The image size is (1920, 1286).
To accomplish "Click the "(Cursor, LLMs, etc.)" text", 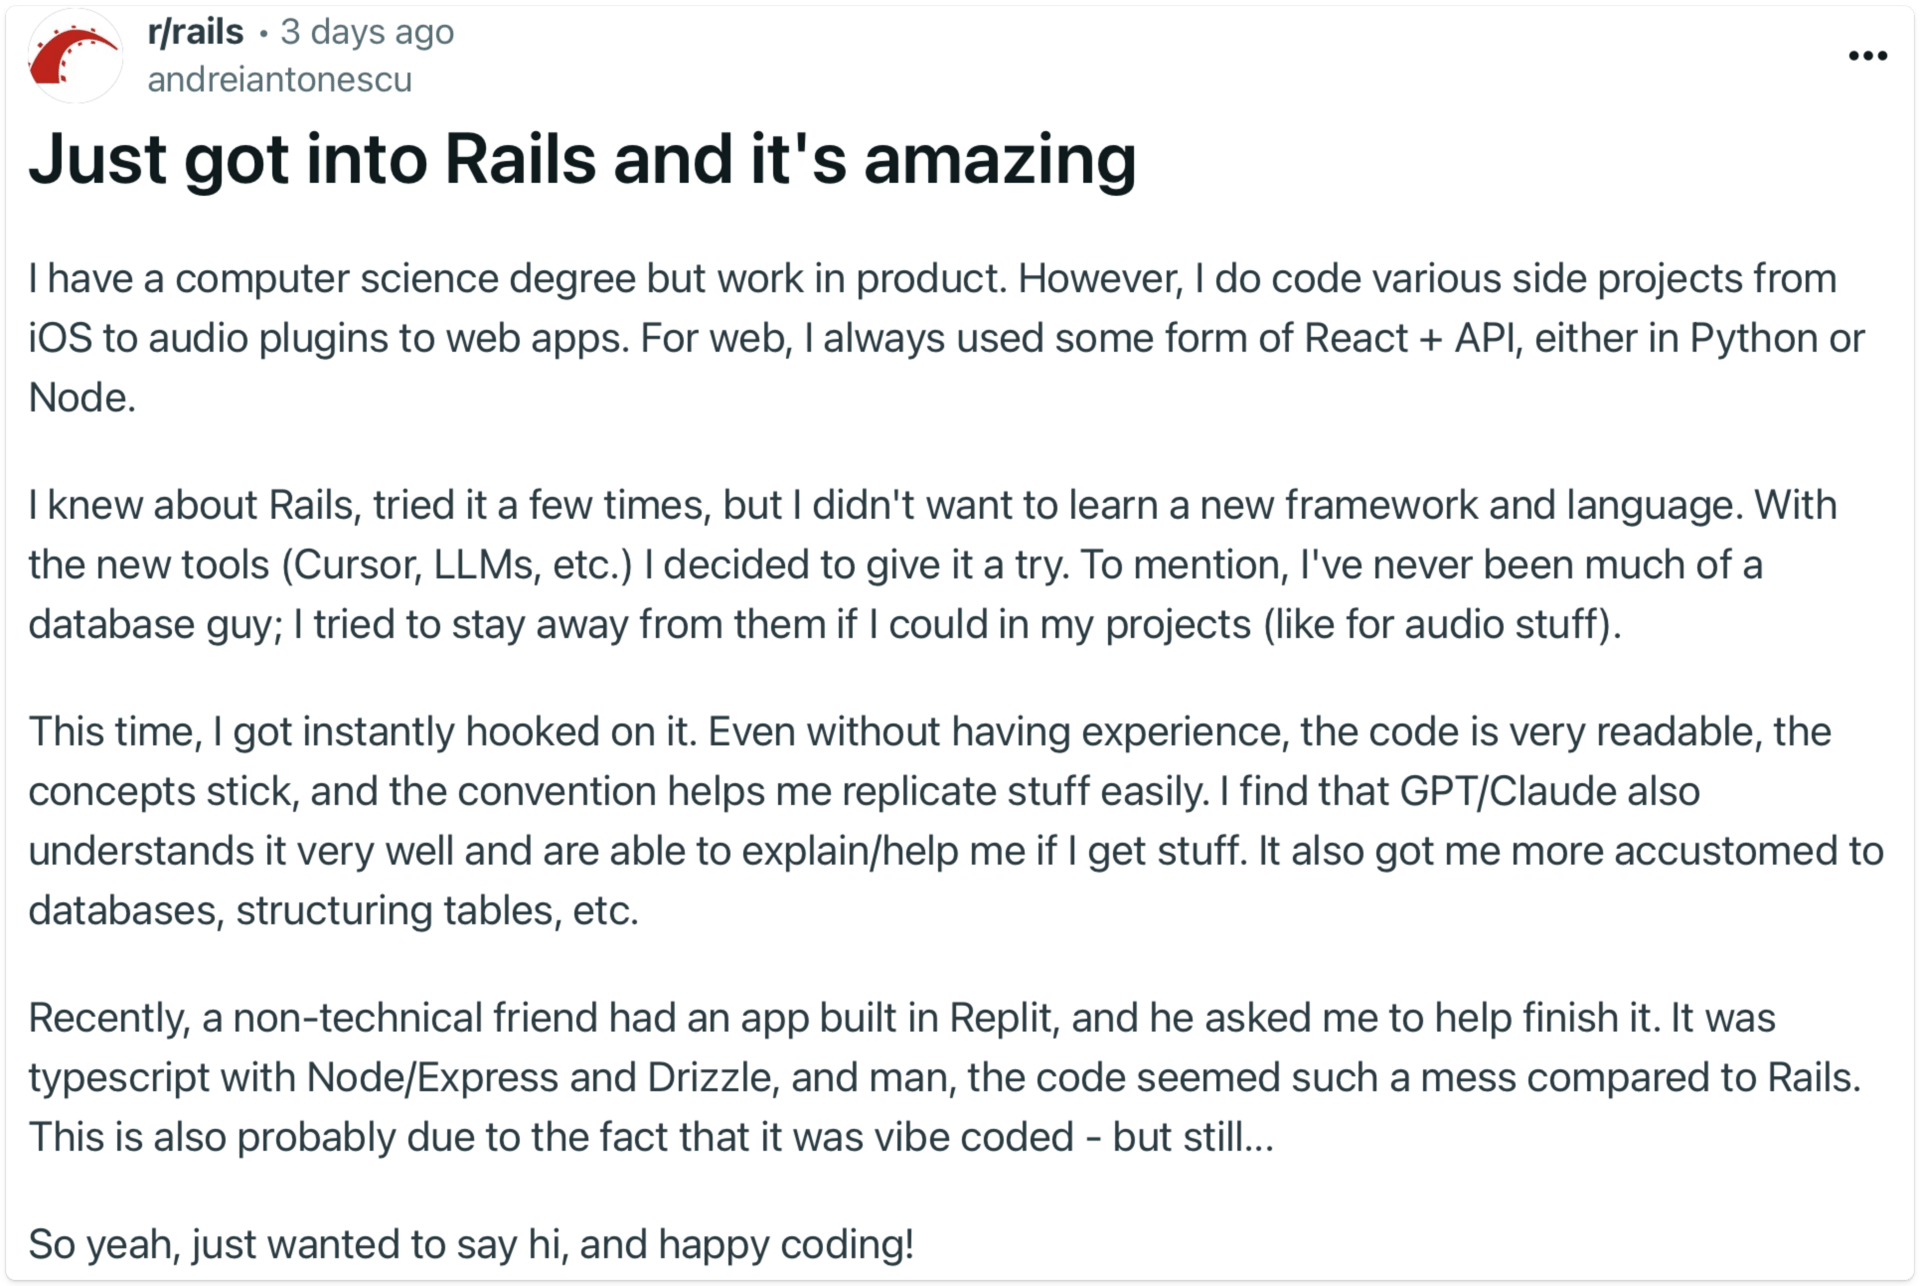I will click(457, 565).
